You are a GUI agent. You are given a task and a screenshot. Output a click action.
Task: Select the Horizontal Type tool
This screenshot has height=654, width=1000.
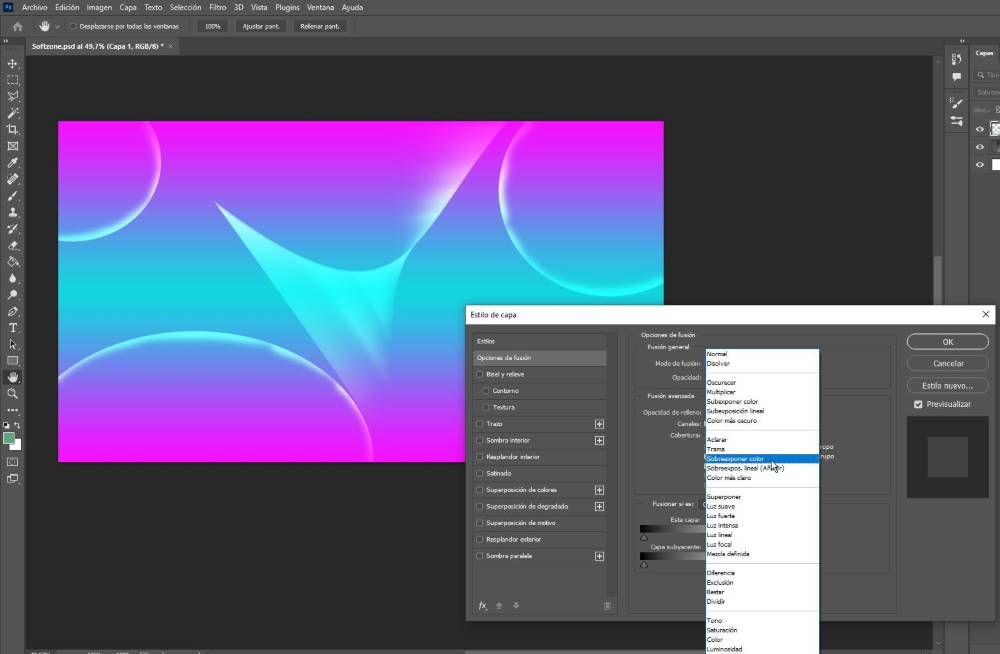click(x=12, y=328)
